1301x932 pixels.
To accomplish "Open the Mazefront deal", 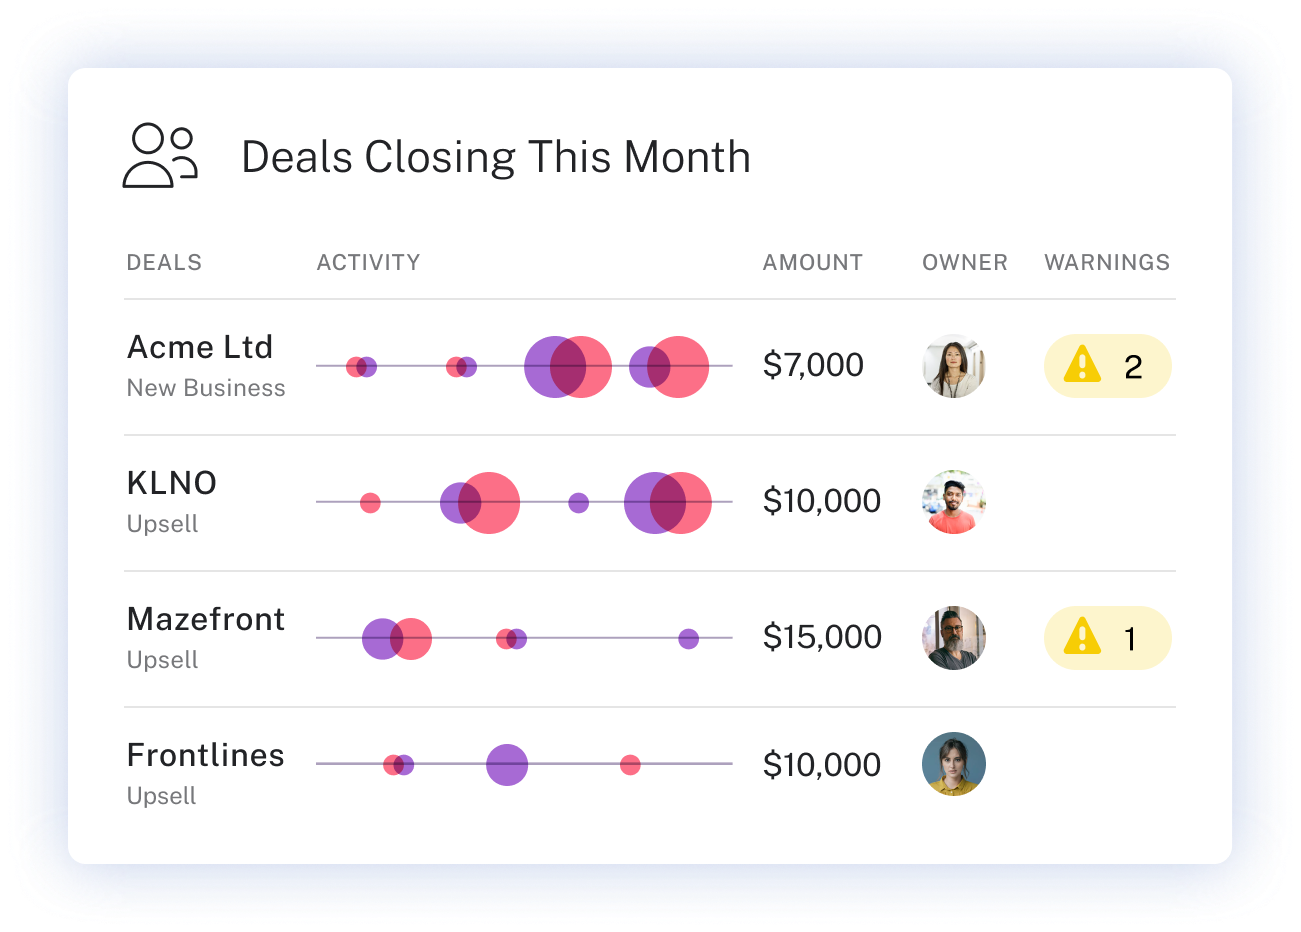I will pyautogui.click(x=206, y=619).
